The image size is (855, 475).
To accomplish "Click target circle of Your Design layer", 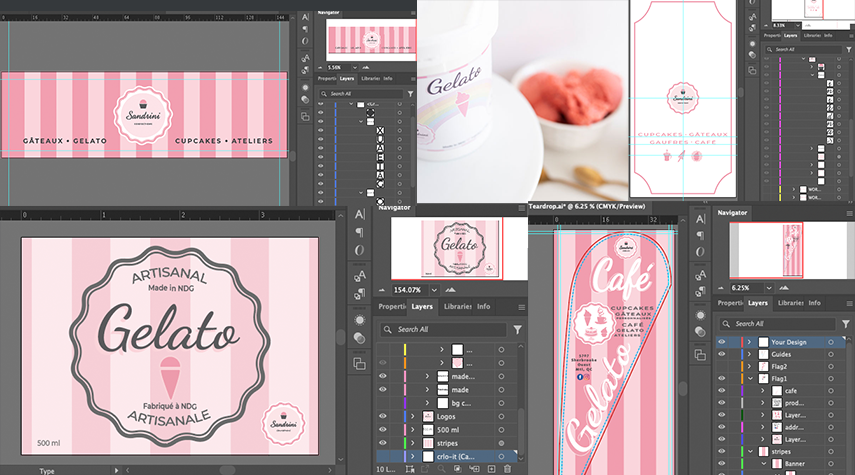I will coord(831,342).
